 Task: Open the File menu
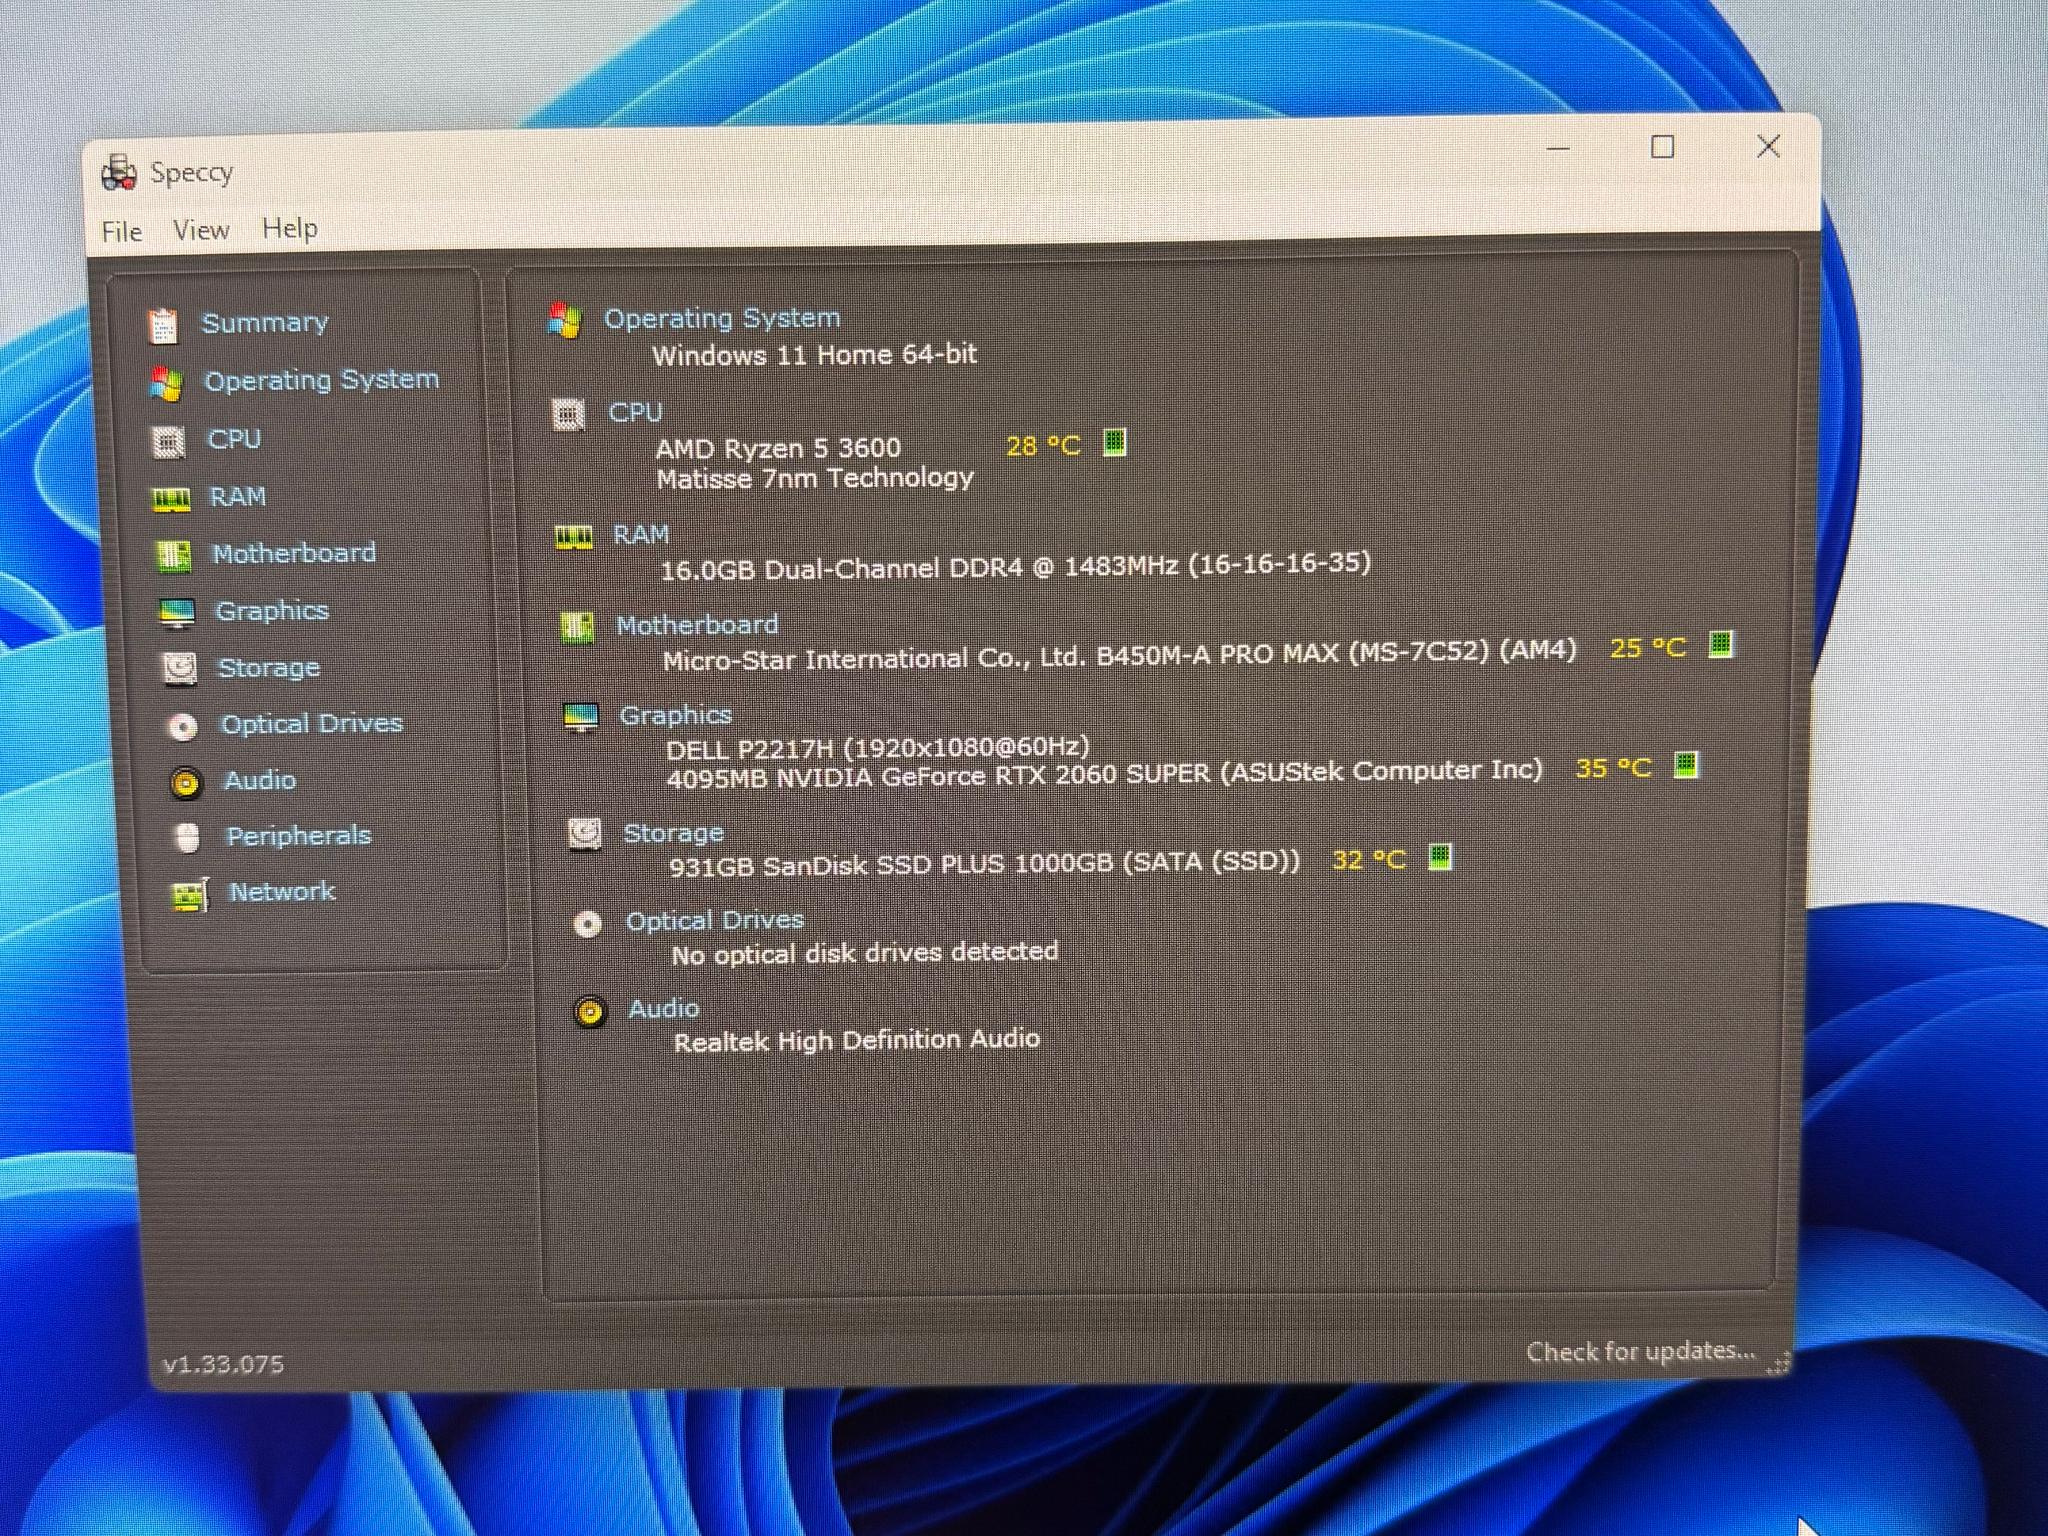click(122, 232)
